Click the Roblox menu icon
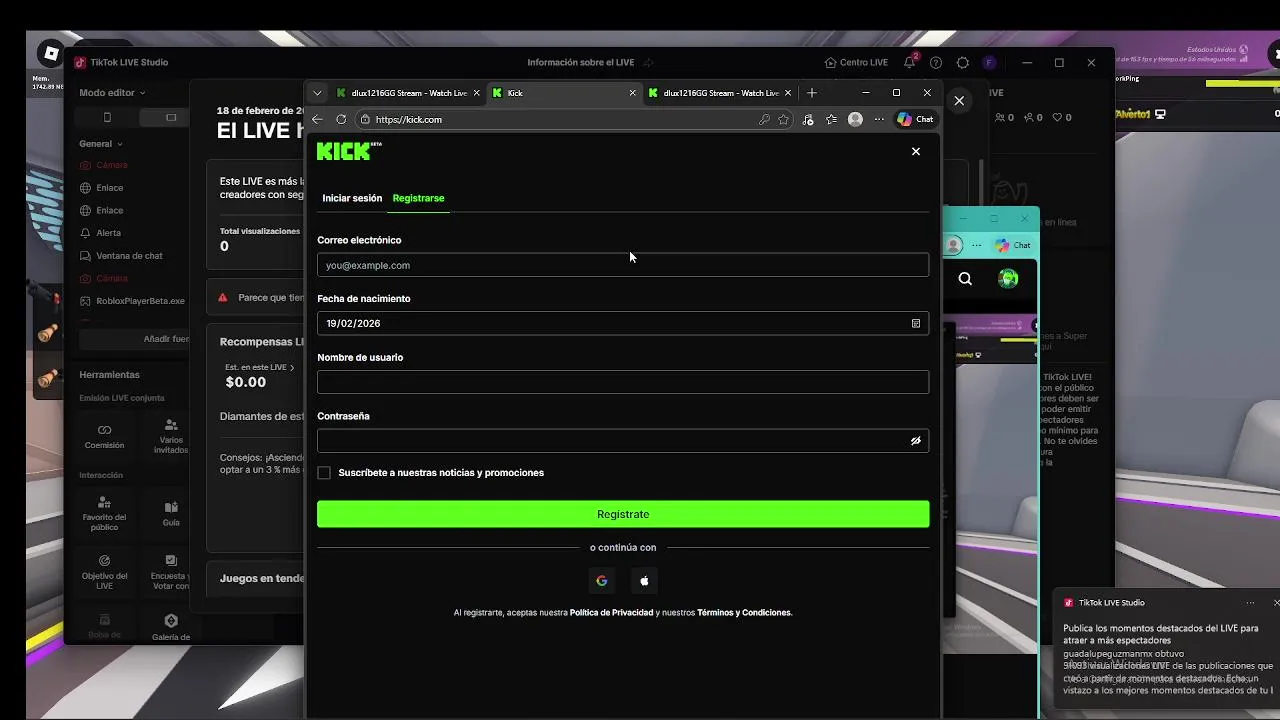The height and width of the screenshot is (720, 1280). click(x=51, y=53)
